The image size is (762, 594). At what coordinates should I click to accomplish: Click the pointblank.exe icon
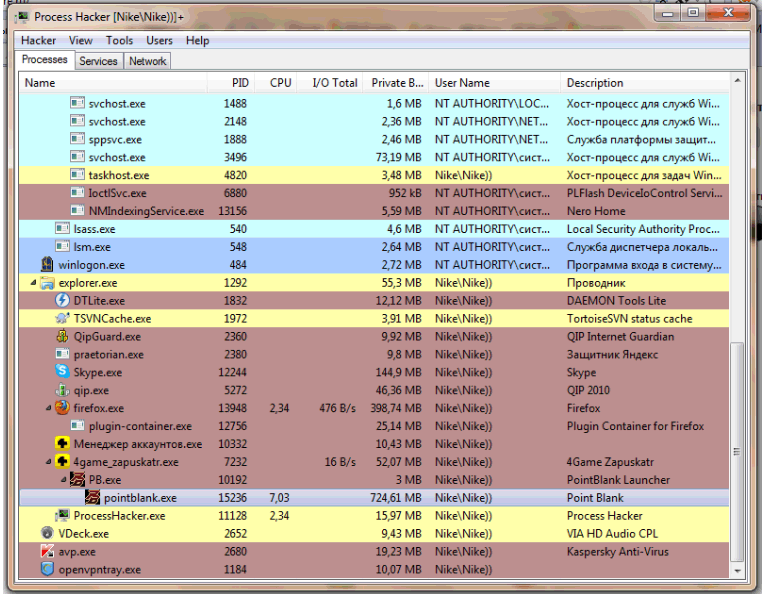(92, 497)
